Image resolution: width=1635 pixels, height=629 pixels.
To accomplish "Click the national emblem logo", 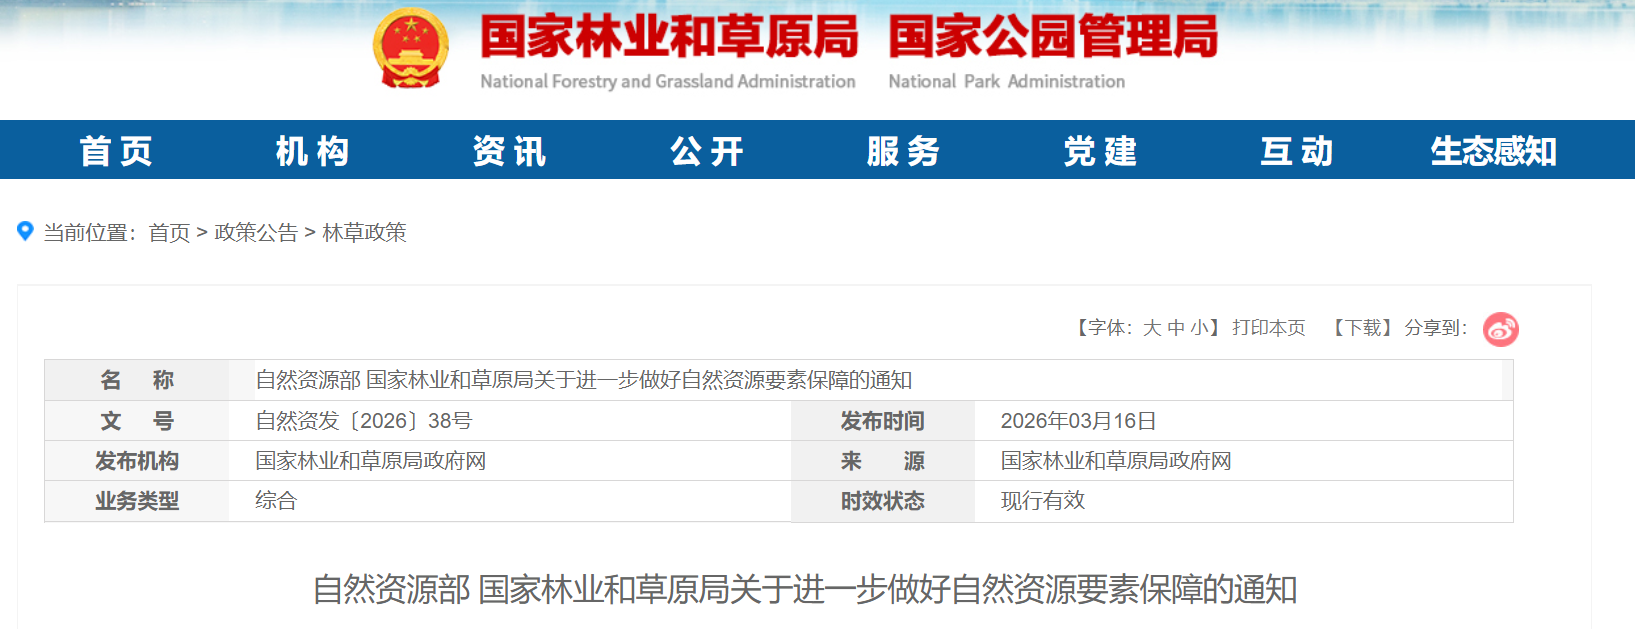I will [410, 49].
